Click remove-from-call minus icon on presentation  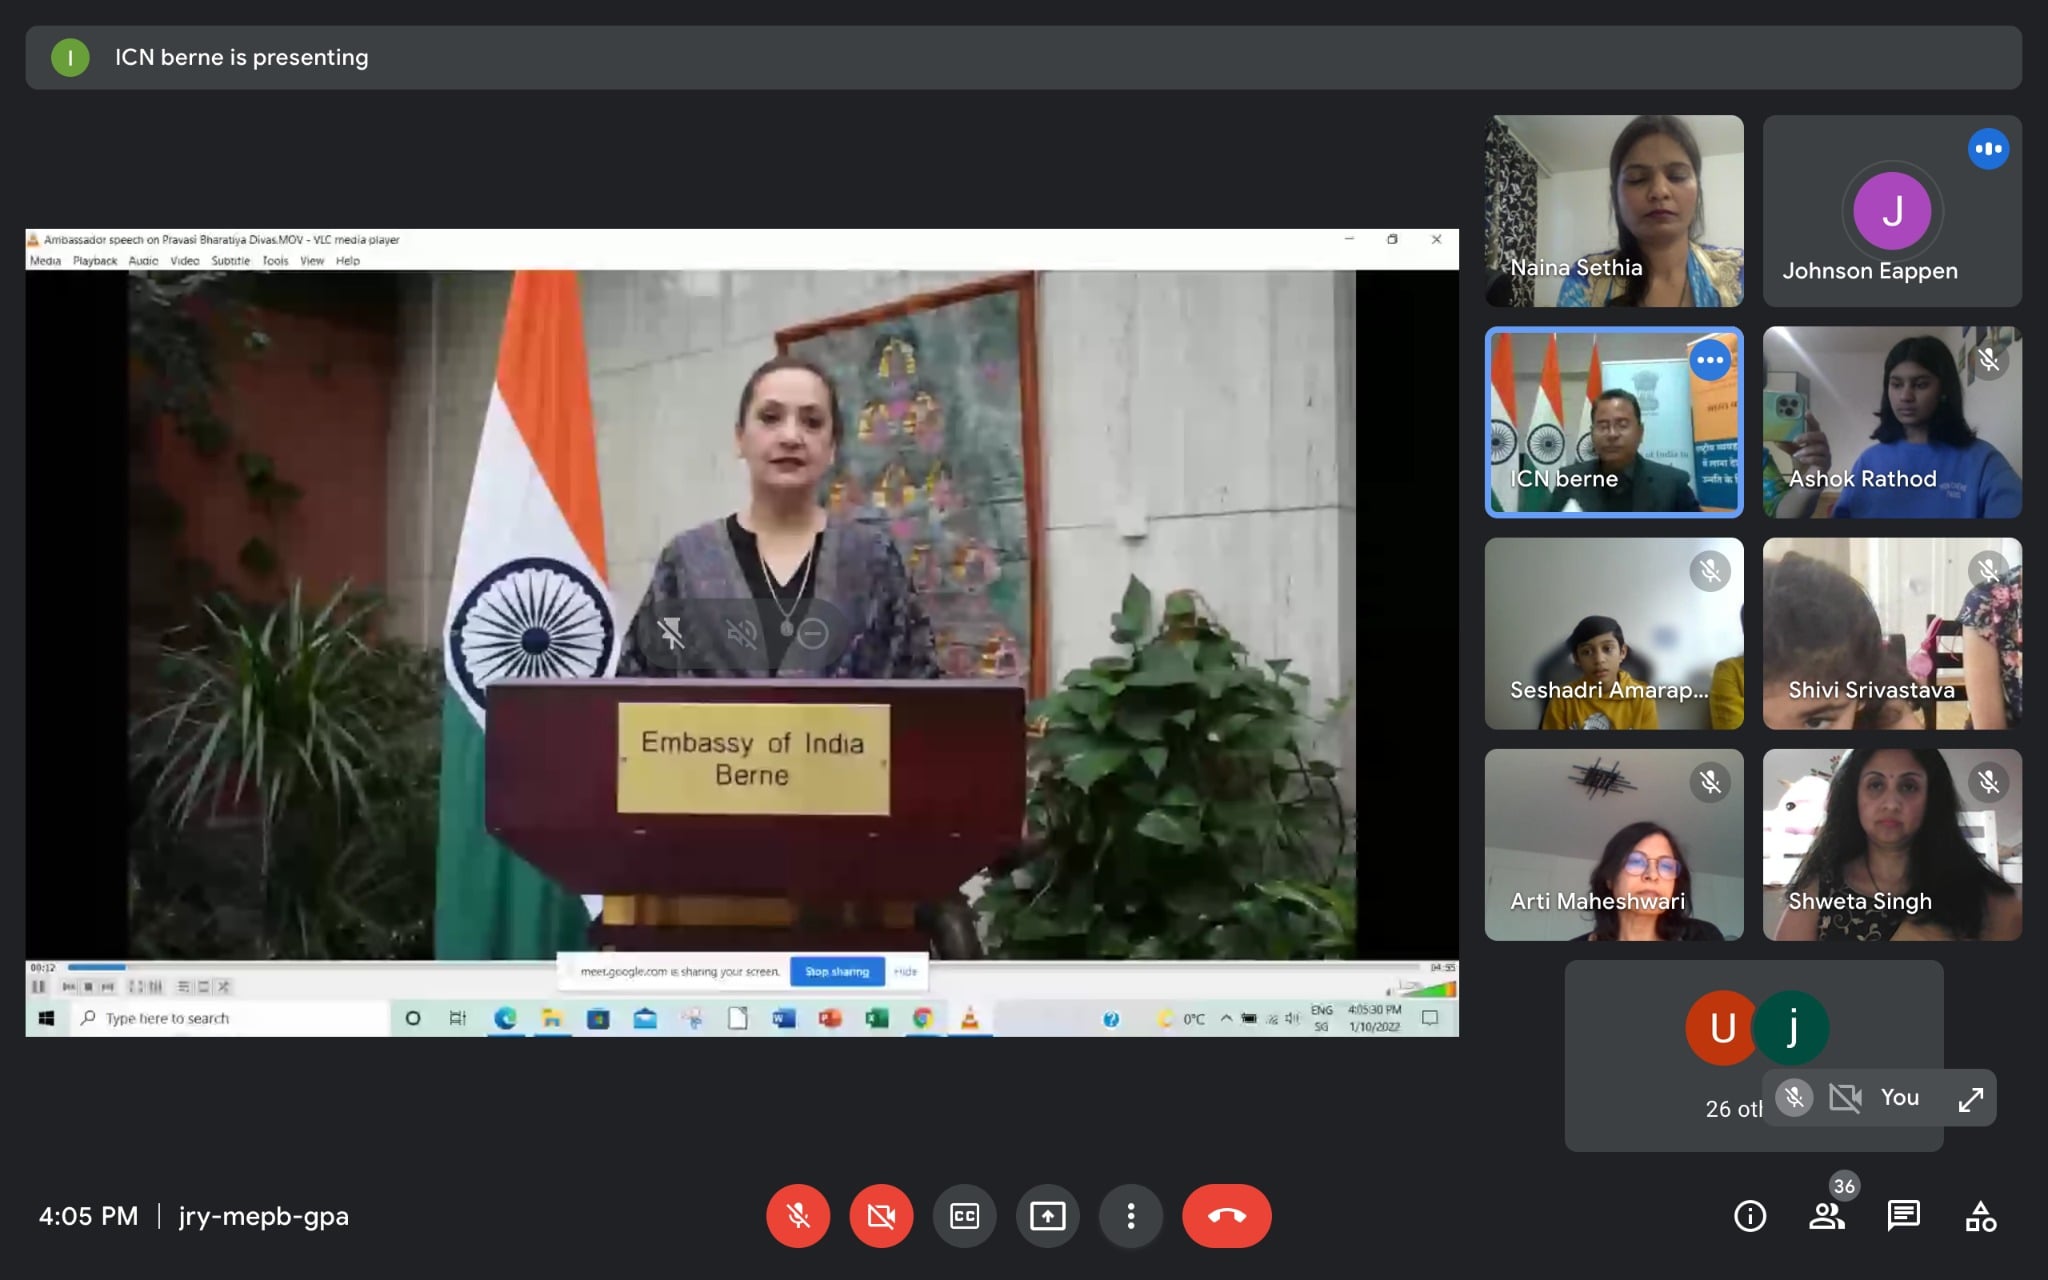point(813,633)
